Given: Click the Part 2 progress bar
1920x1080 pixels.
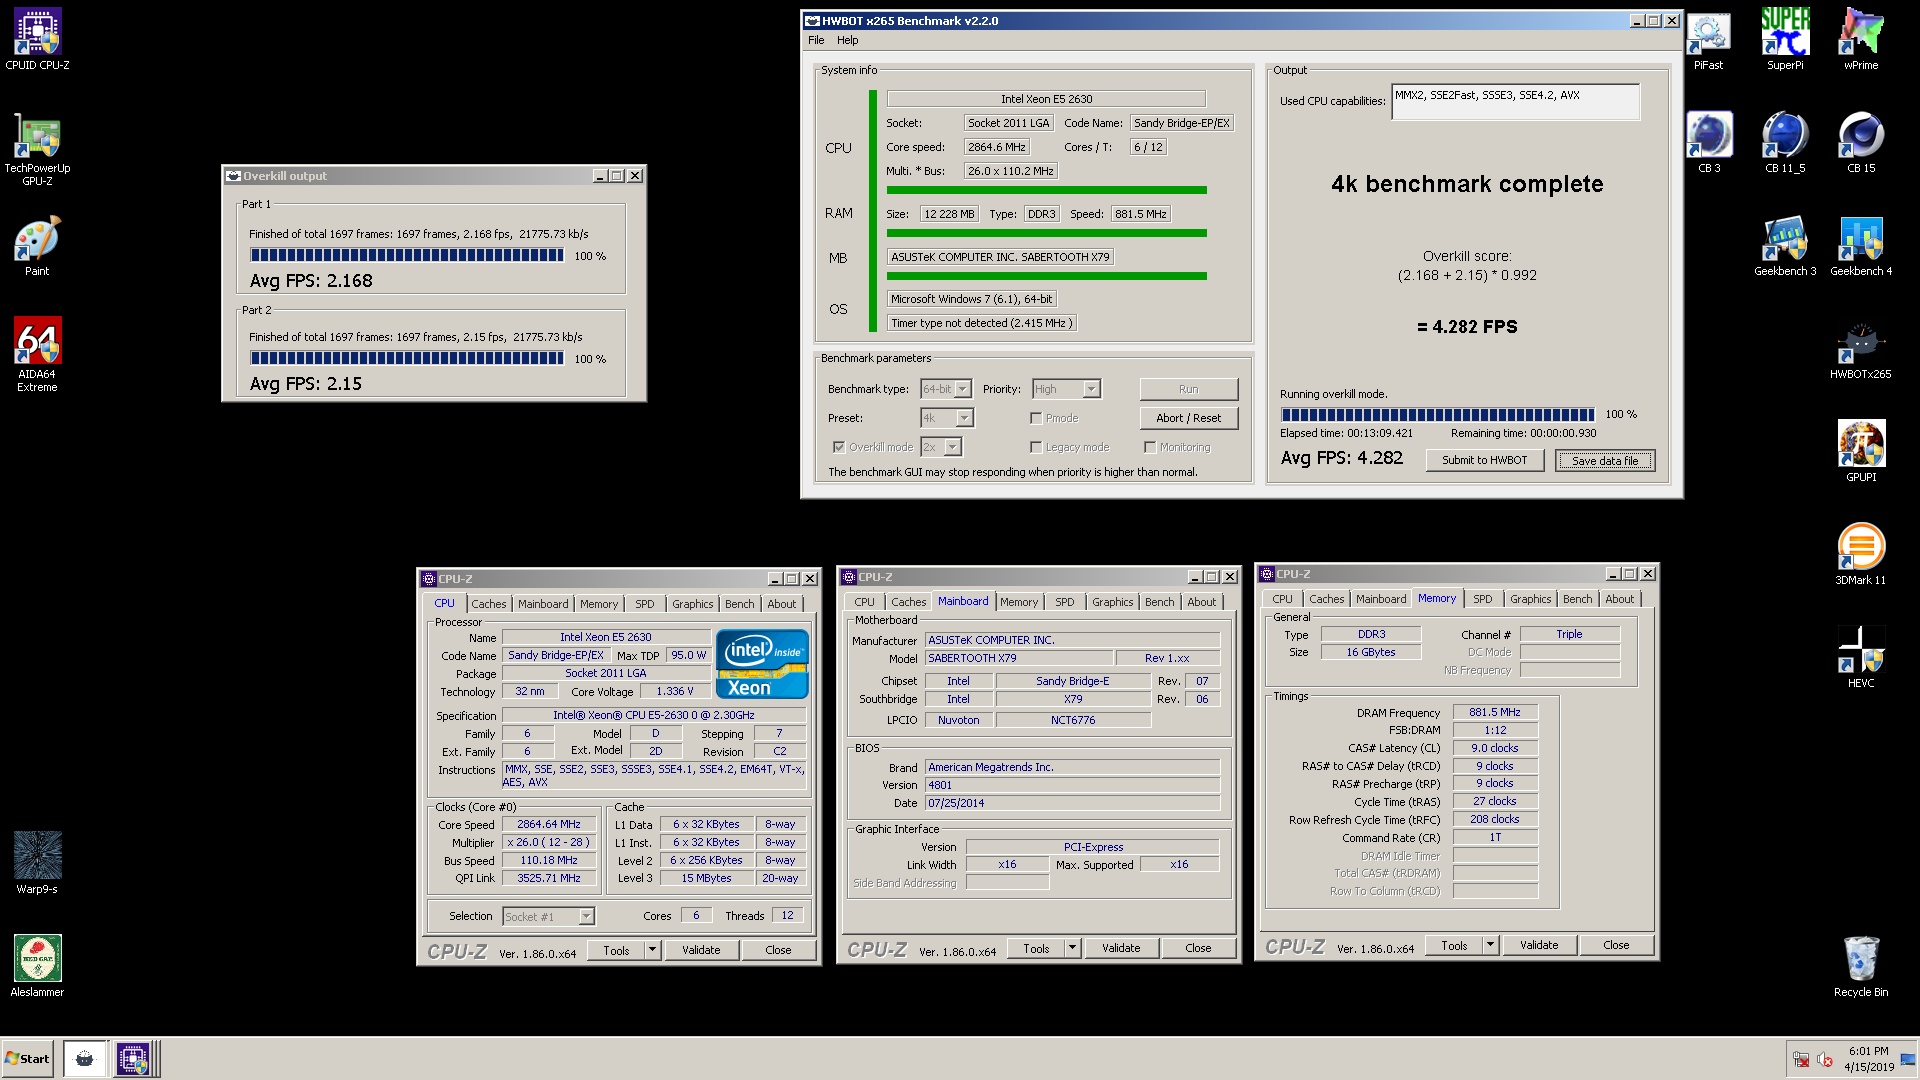Looking at the screenshot, I should [x=407, y=358].
